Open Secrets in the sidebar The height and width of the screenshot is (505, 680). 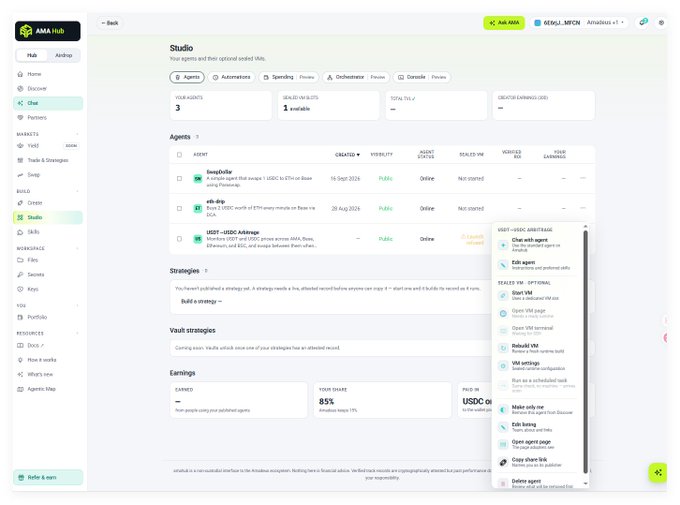[48, 275]
